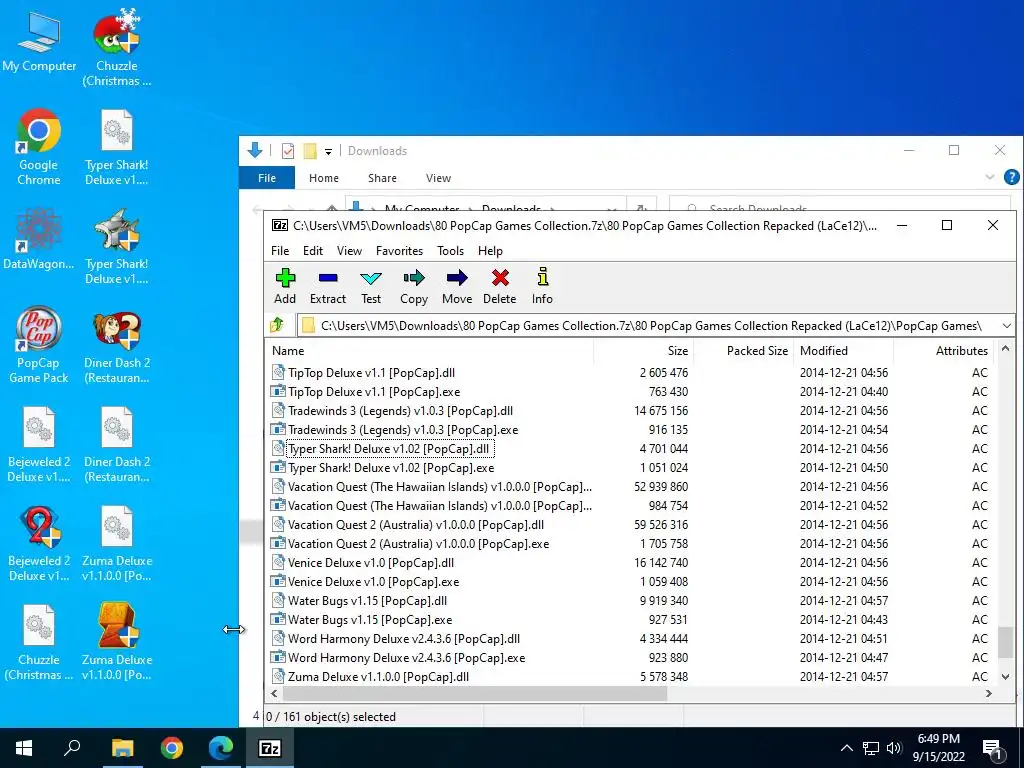
Task: Open the 7-Zip View menu
Action: [349, 251]
